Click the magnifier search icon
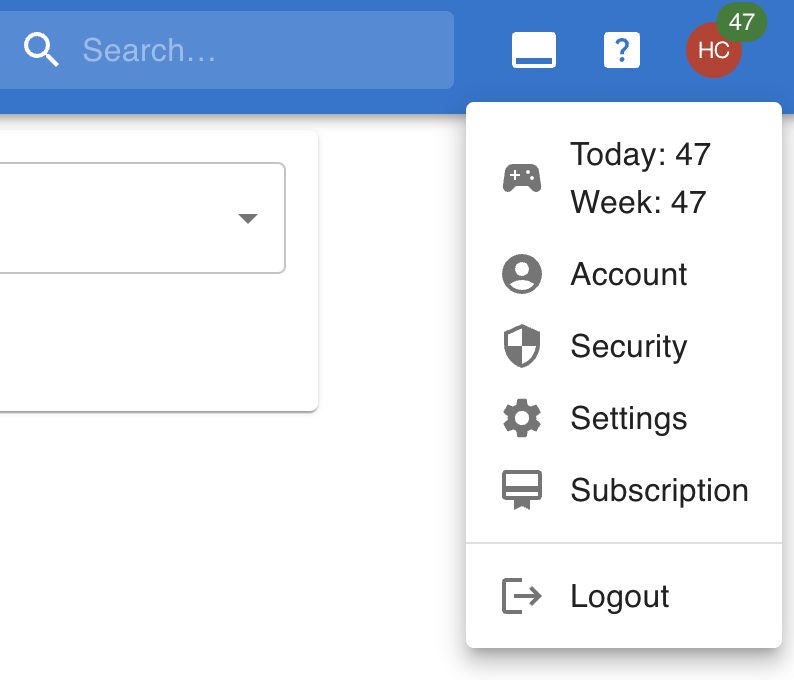 [42, 49]
